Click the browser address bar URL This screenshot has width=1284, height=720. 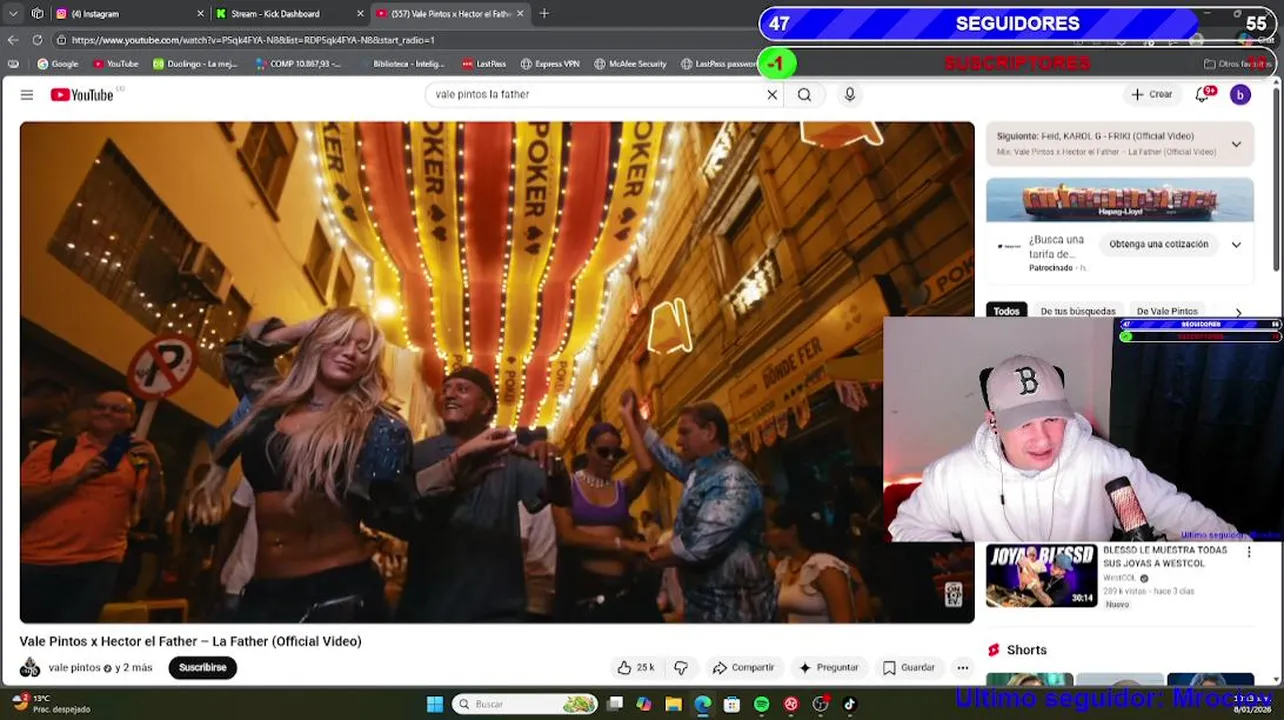point(253,40)
